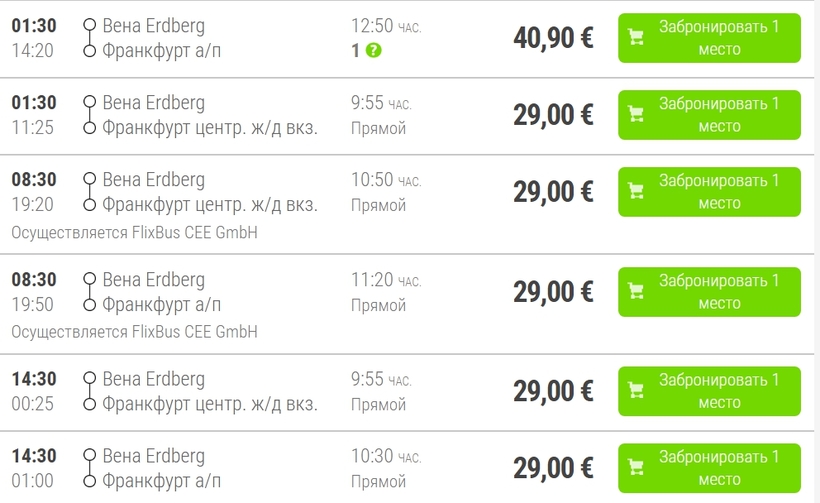Book seat on 14:30 bus arriving 01:00

pos(709,468)
